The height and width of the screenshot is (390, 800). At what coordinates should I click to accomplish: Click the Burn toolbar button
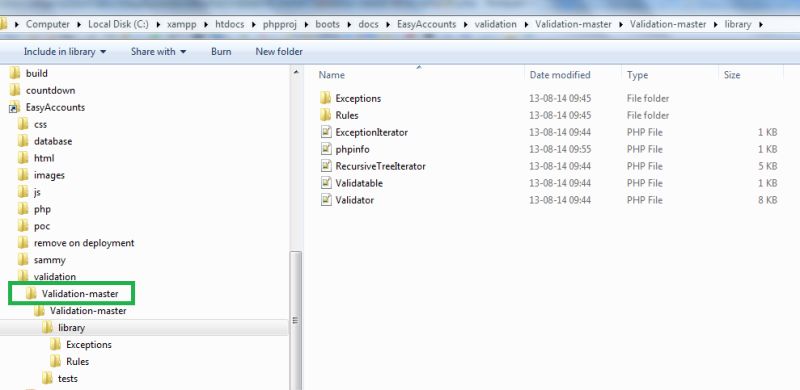tap(221, 52)
